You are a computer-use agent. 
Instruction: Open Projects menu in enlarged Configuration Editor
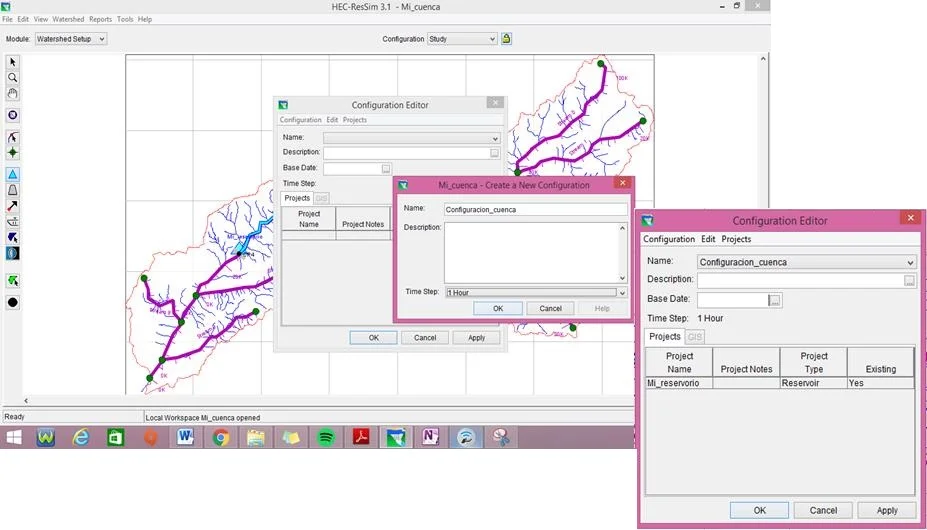coord(736,239)
